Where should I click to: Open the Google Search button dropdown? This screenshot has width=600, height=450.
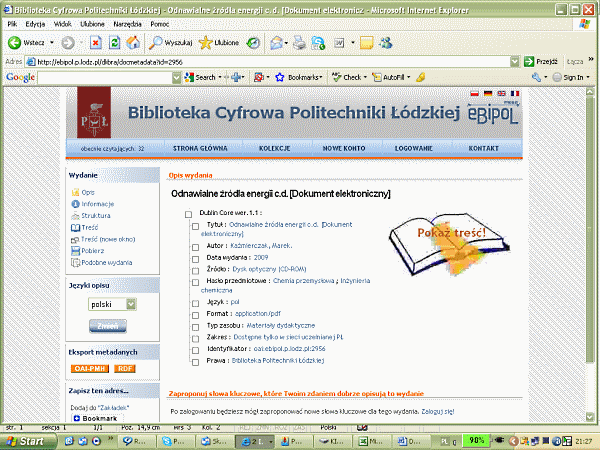coord(220,77)
